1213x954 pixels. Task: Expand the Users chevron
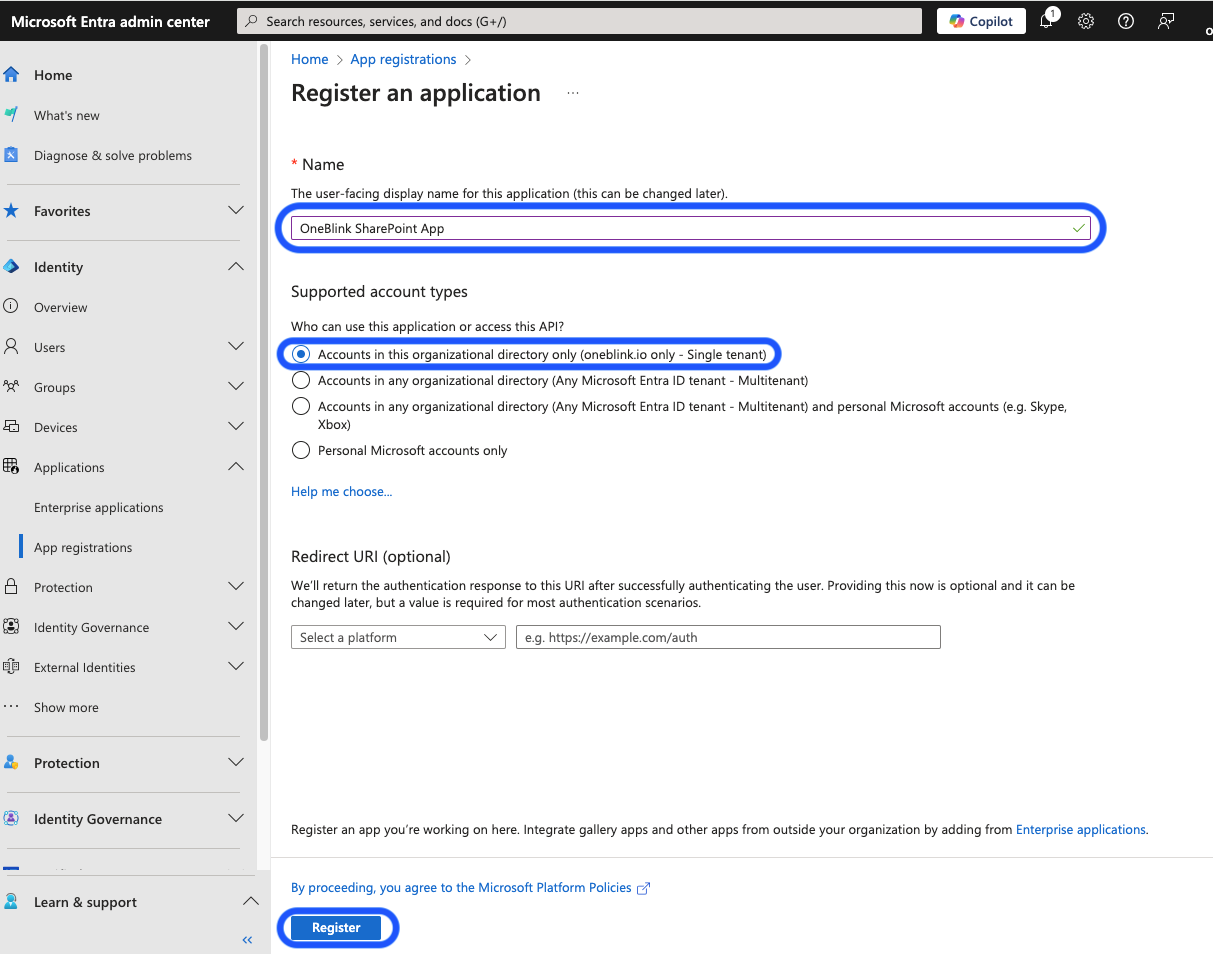[236, 347]
